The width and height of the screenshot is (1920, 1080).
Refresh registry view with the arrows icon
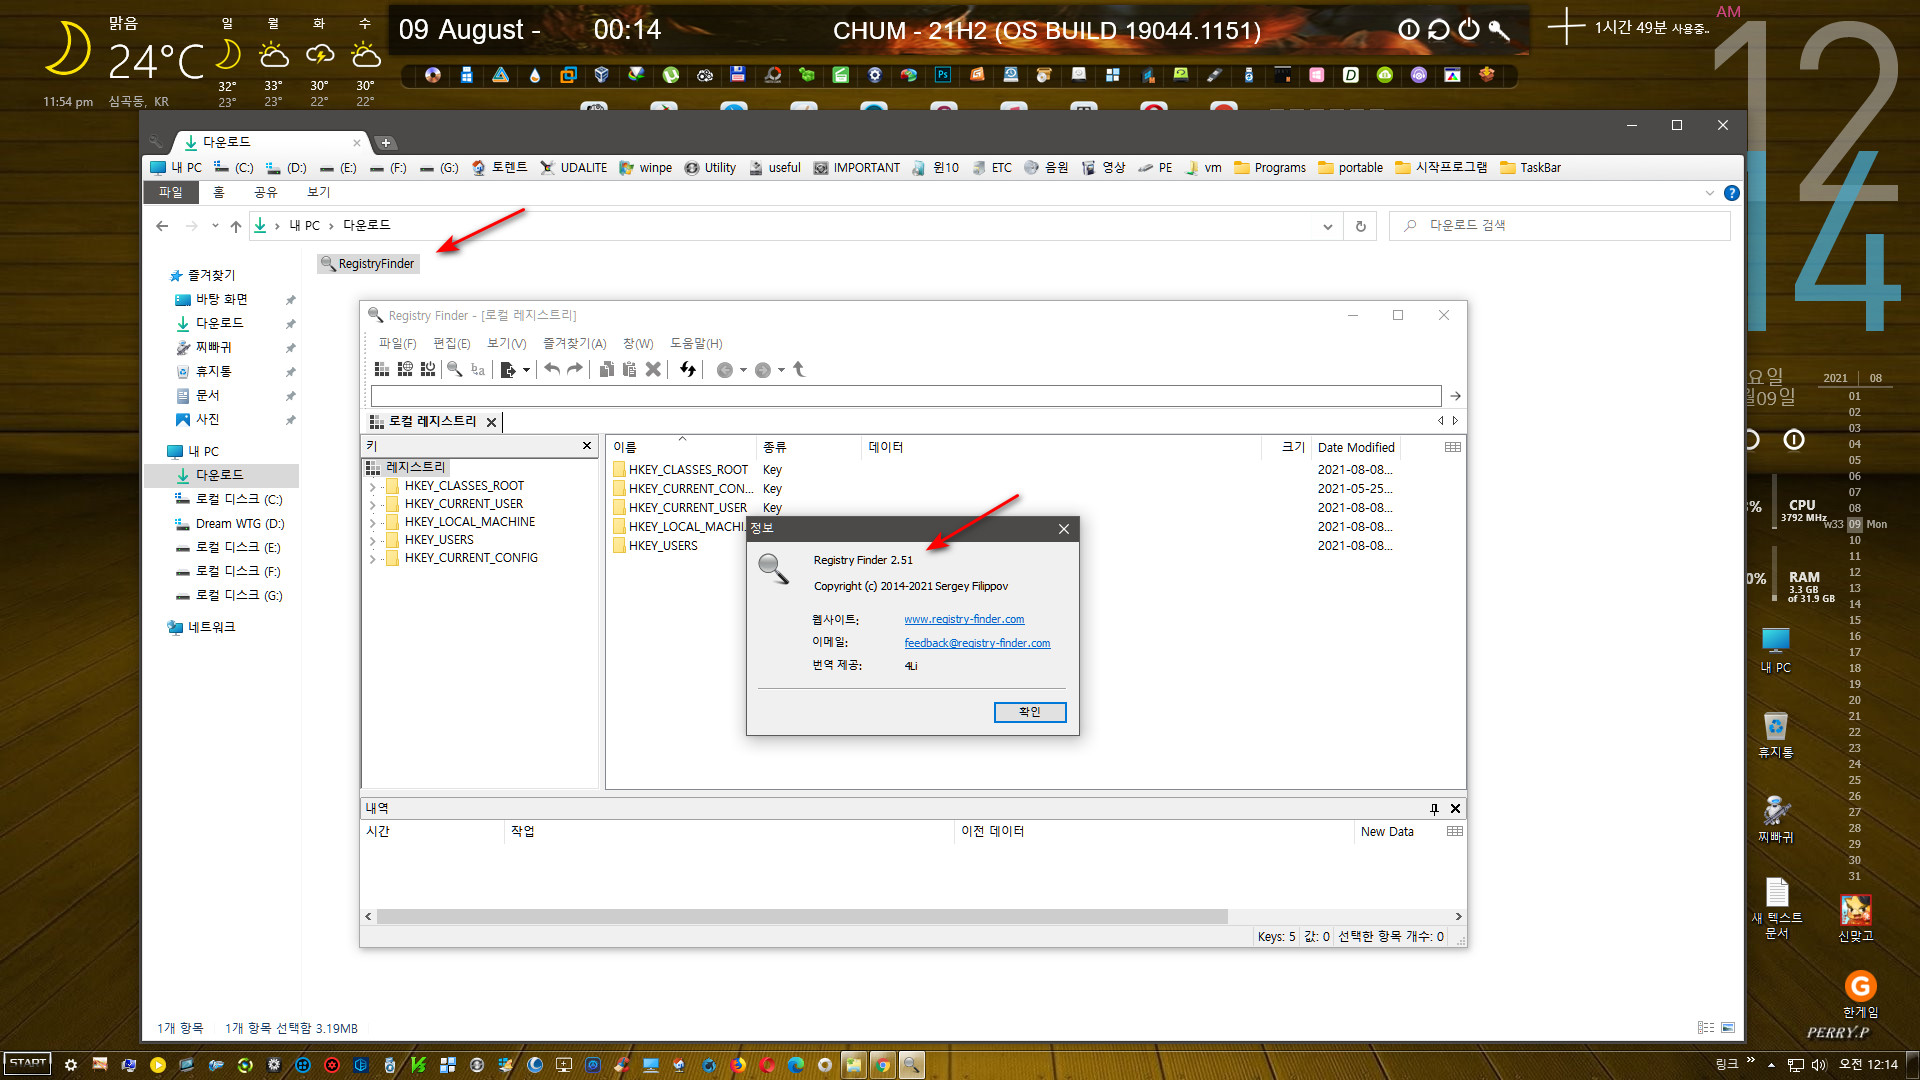[687, 370]
